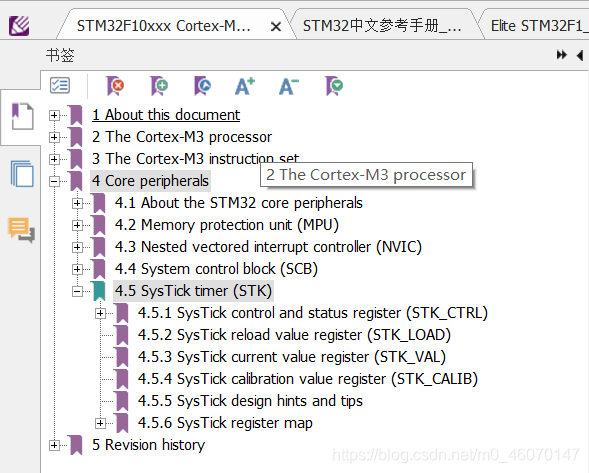Click the 书签 panel title
Image resolution: width=589 pixels, height=473 pixels.
coord(60,56)
